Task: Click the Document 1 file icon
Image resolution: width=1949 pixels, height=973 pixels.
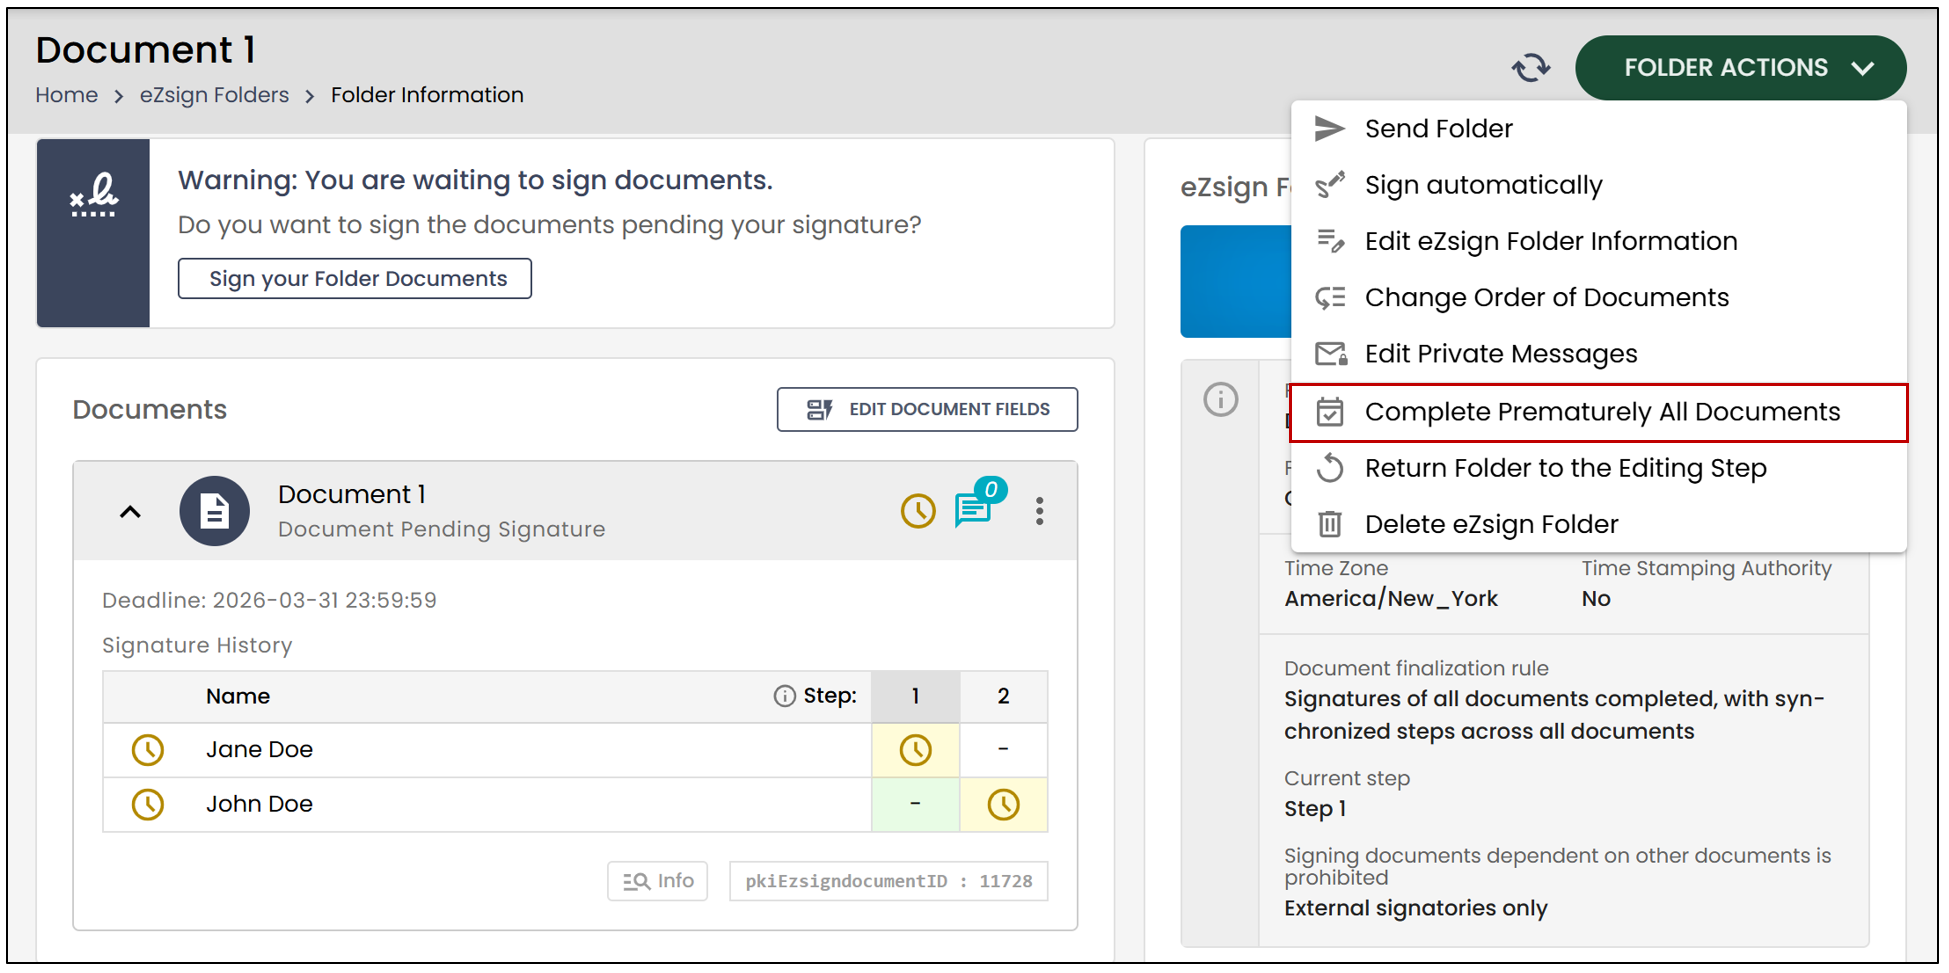Action: point(214,511)
